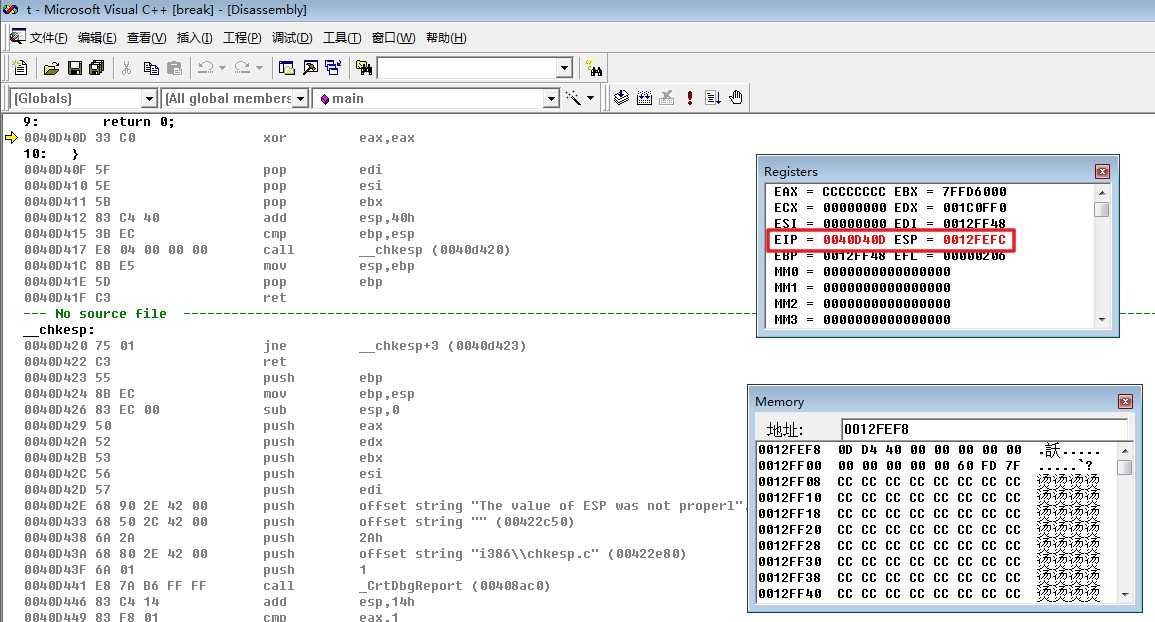
Task: Click the 'xor eax,eax' instruction line
Action: click(220, 138)
